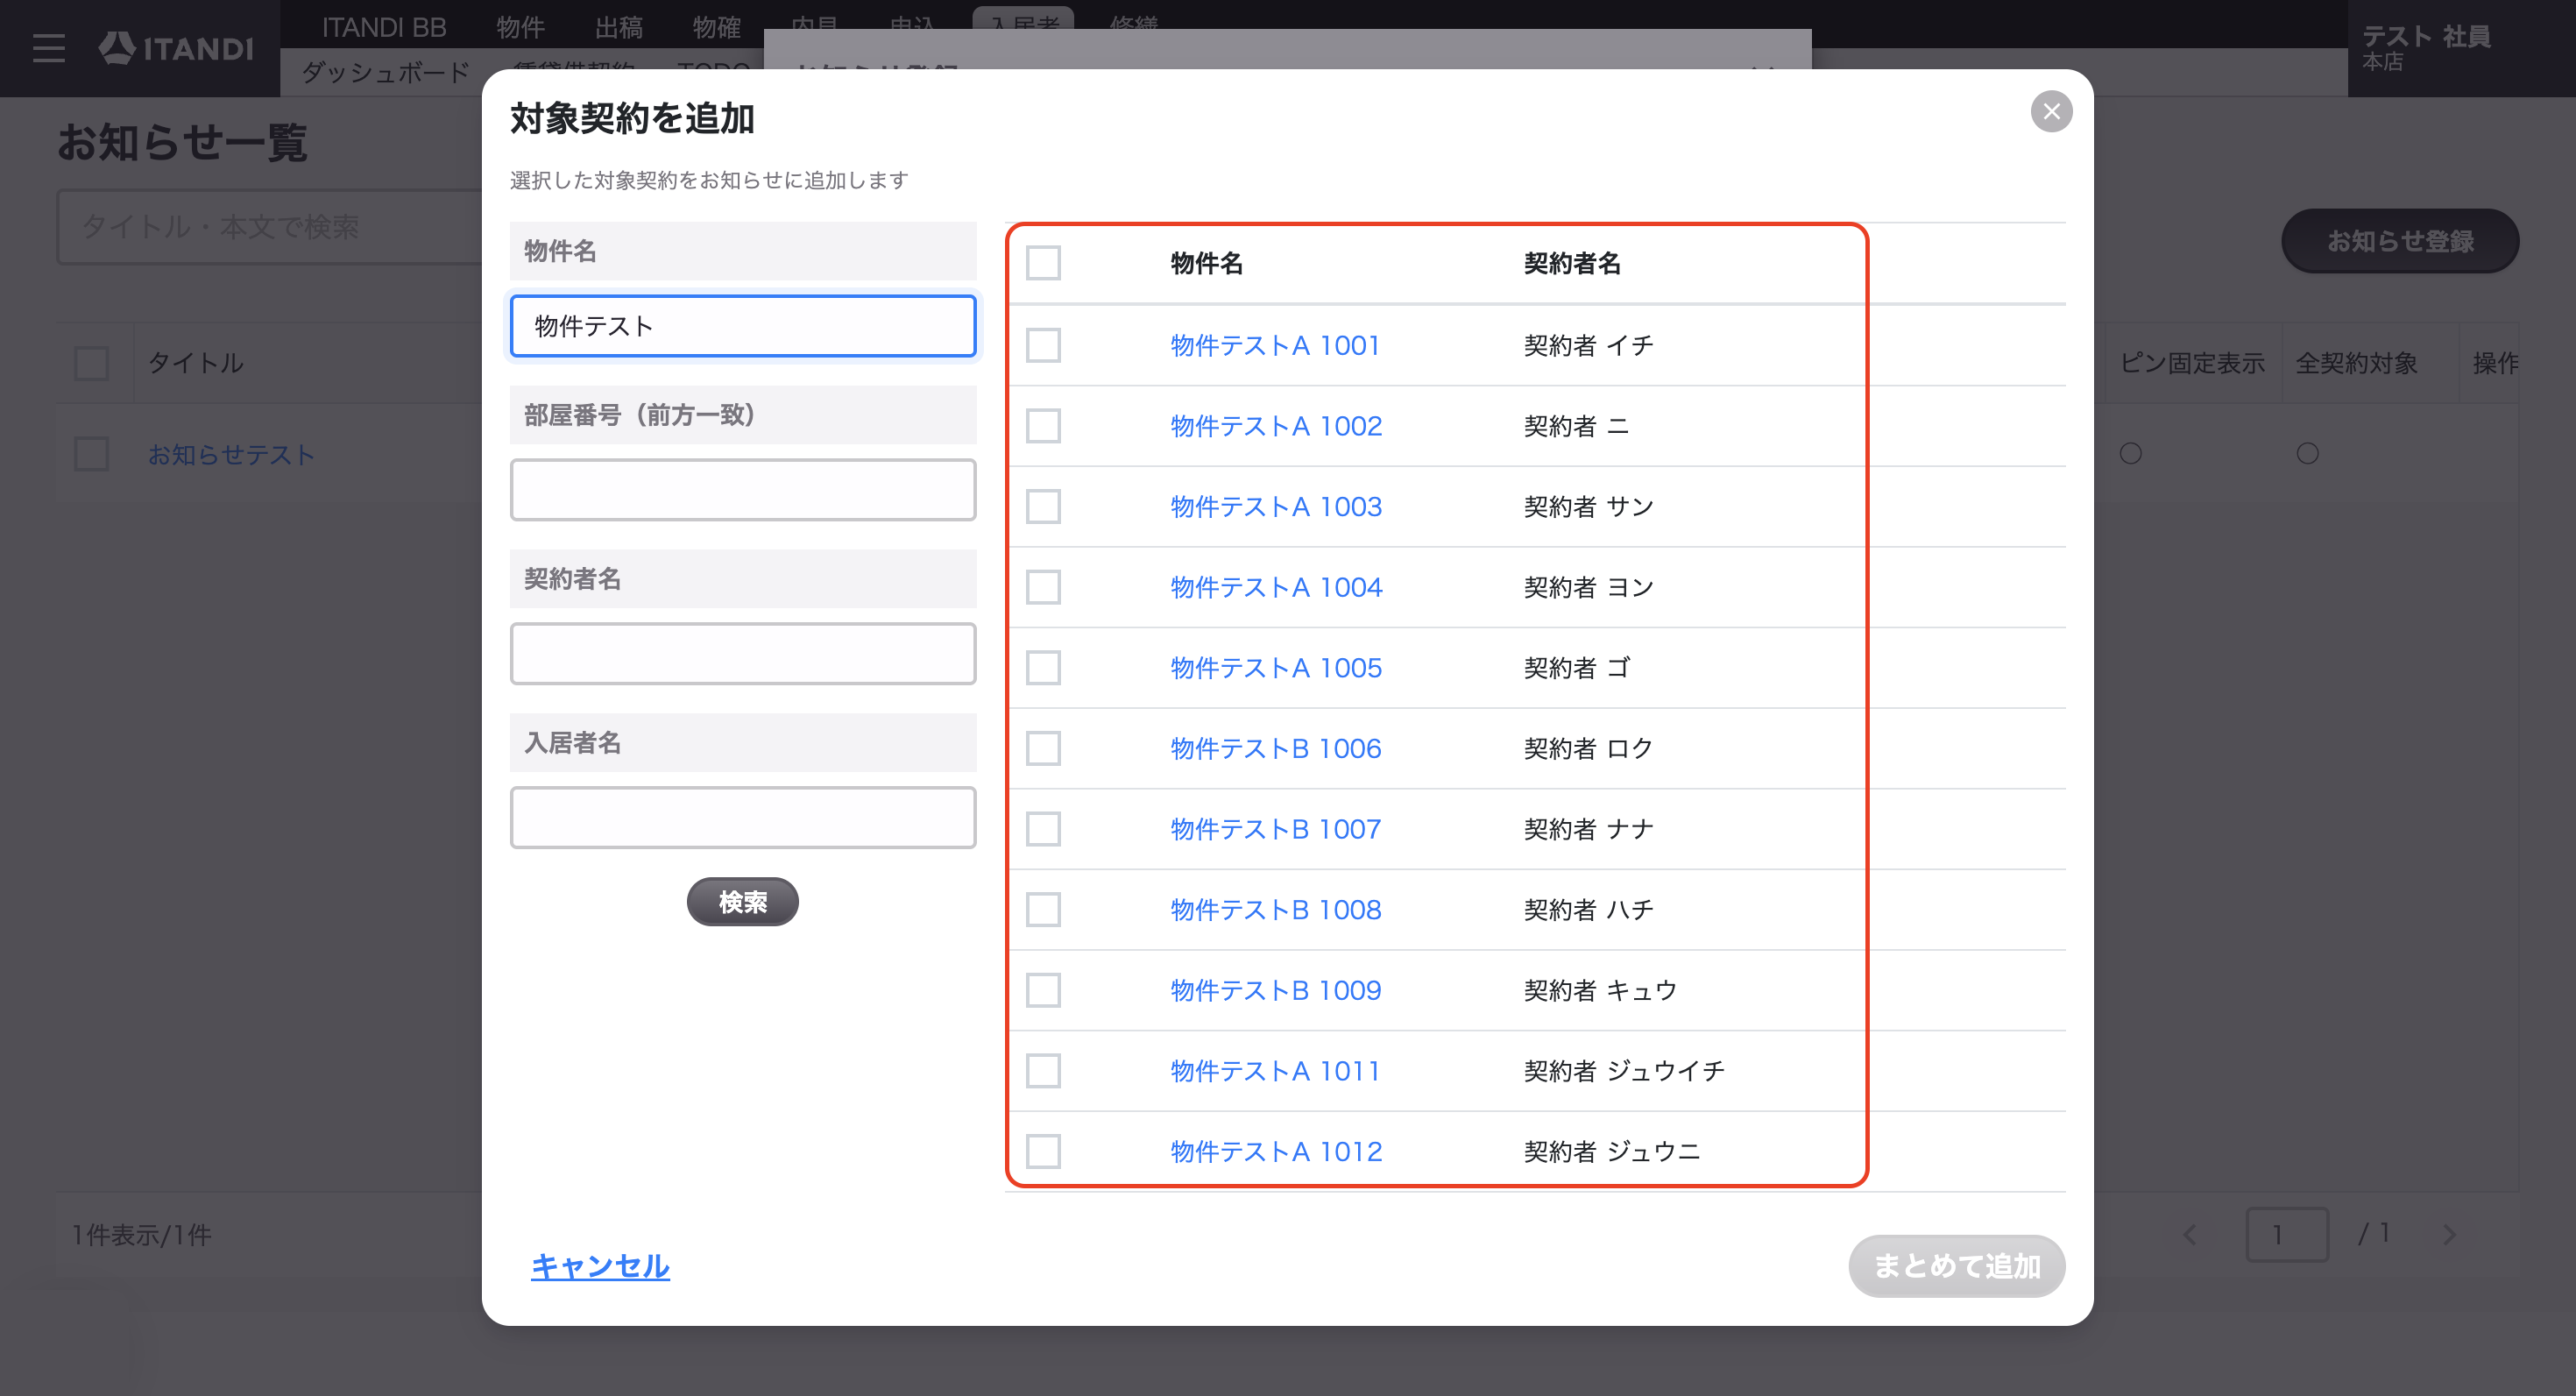Check the box for 物件テストA 1002

[1043, 426]
